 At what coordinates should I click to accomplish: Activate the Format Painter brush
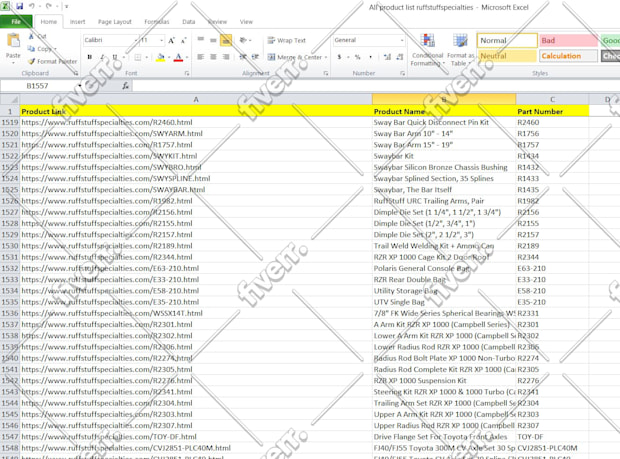coord(32,61)
